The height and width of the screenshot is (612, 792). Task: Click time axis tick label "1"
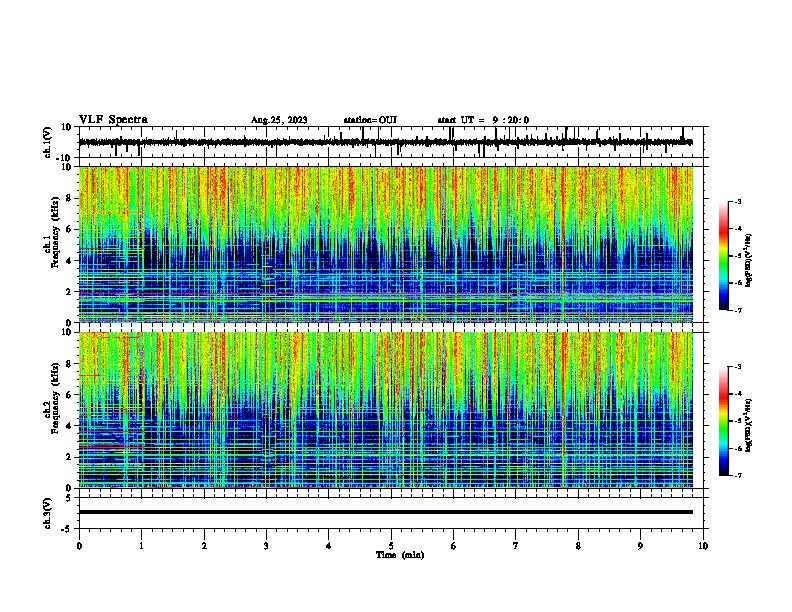[x=141, y=546]
